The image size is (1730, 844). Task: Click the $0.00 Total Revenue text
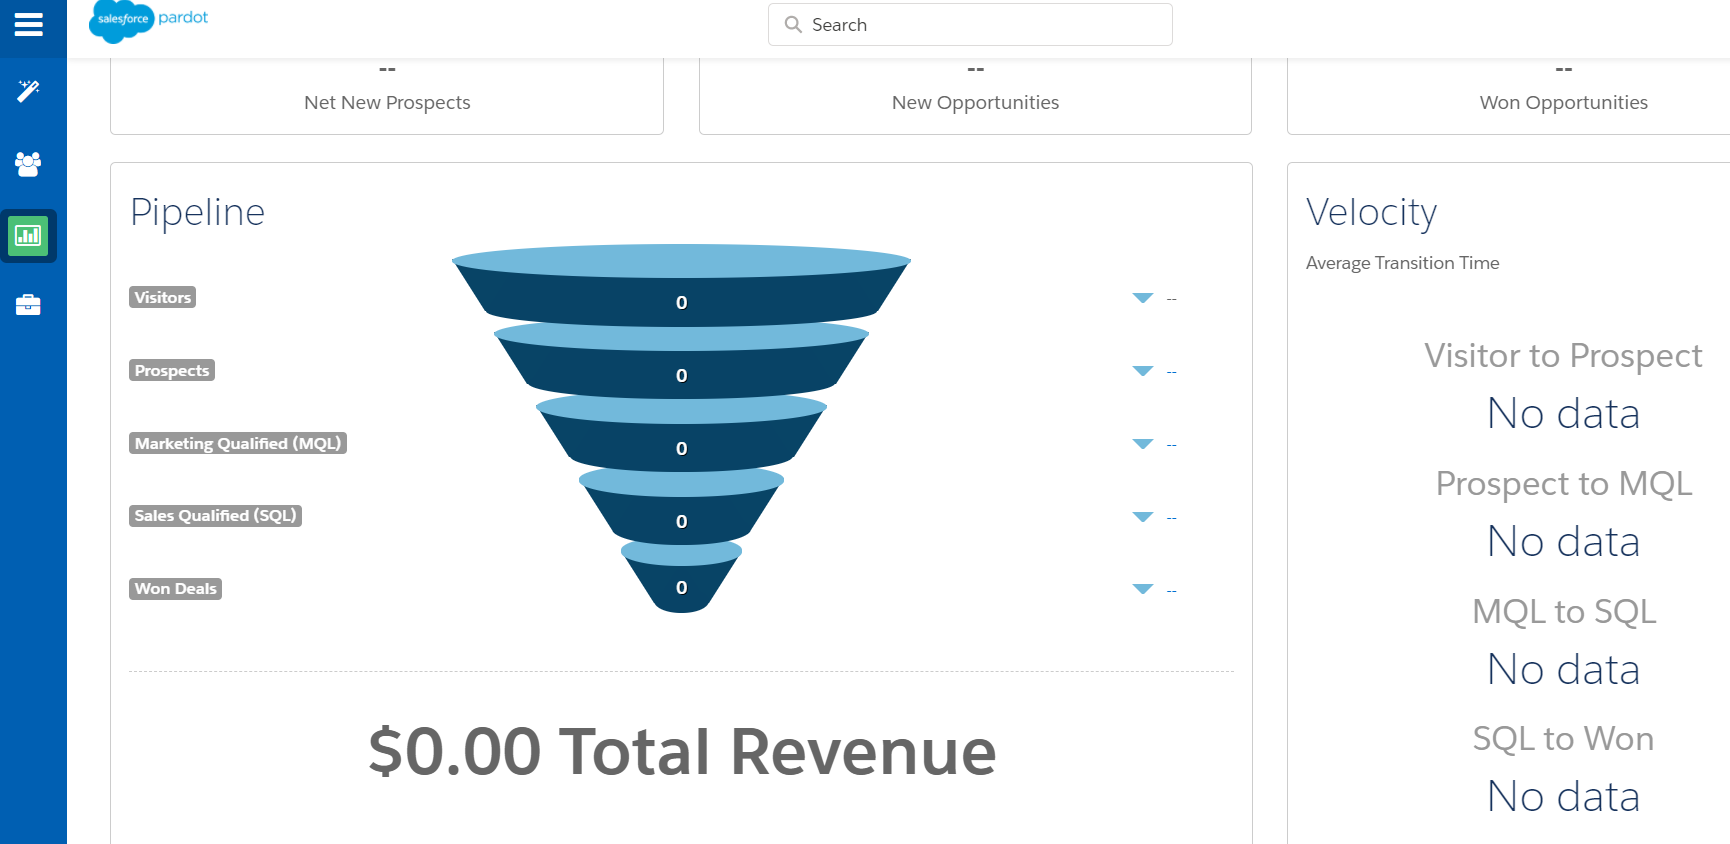[x=682, y=751]
